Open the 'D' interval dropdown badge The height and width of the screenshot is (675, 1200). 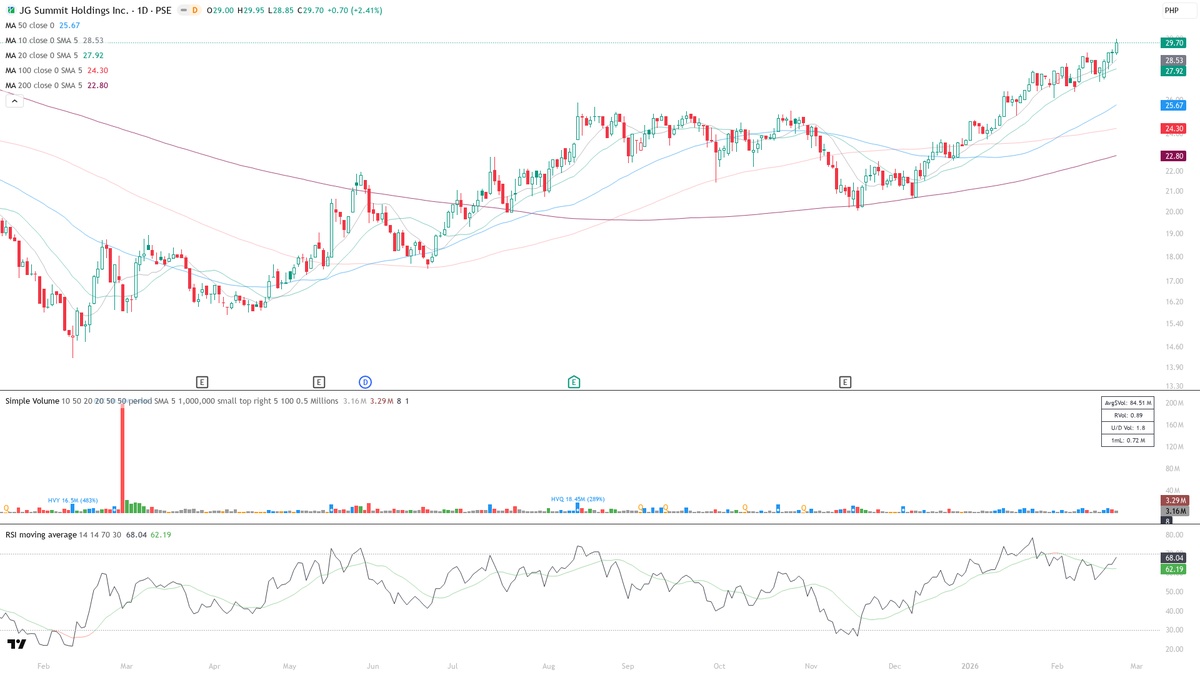click(x=195, y=10)
